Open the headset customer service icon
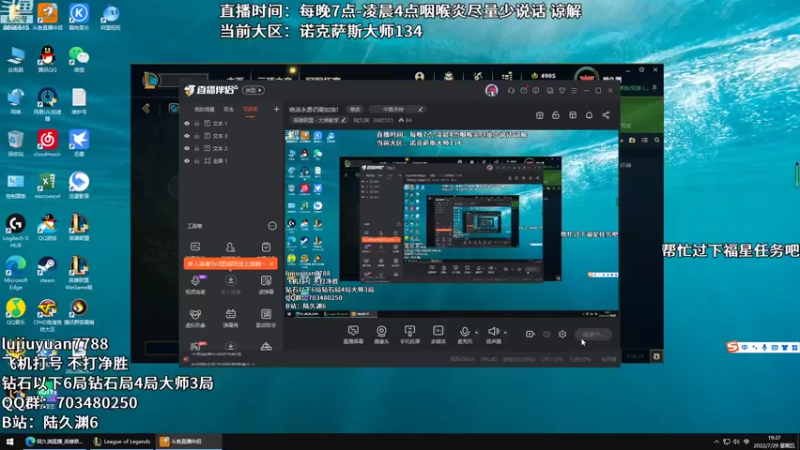Image resolution: width=800 pixels, height=450 pixels. tap(511, 90)
